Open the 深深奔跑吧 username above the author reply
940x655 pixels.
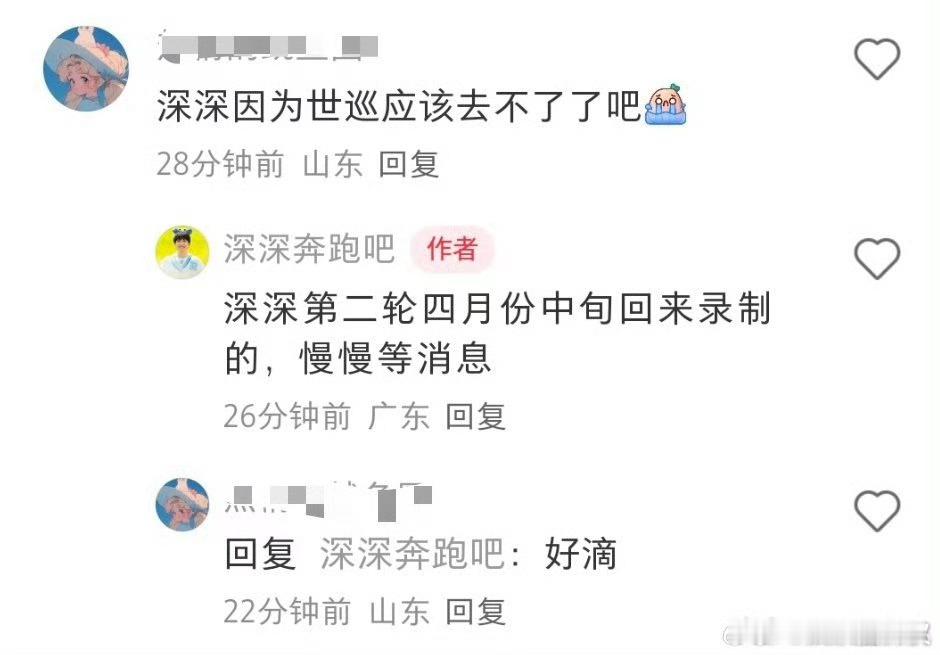click(309, 249)
